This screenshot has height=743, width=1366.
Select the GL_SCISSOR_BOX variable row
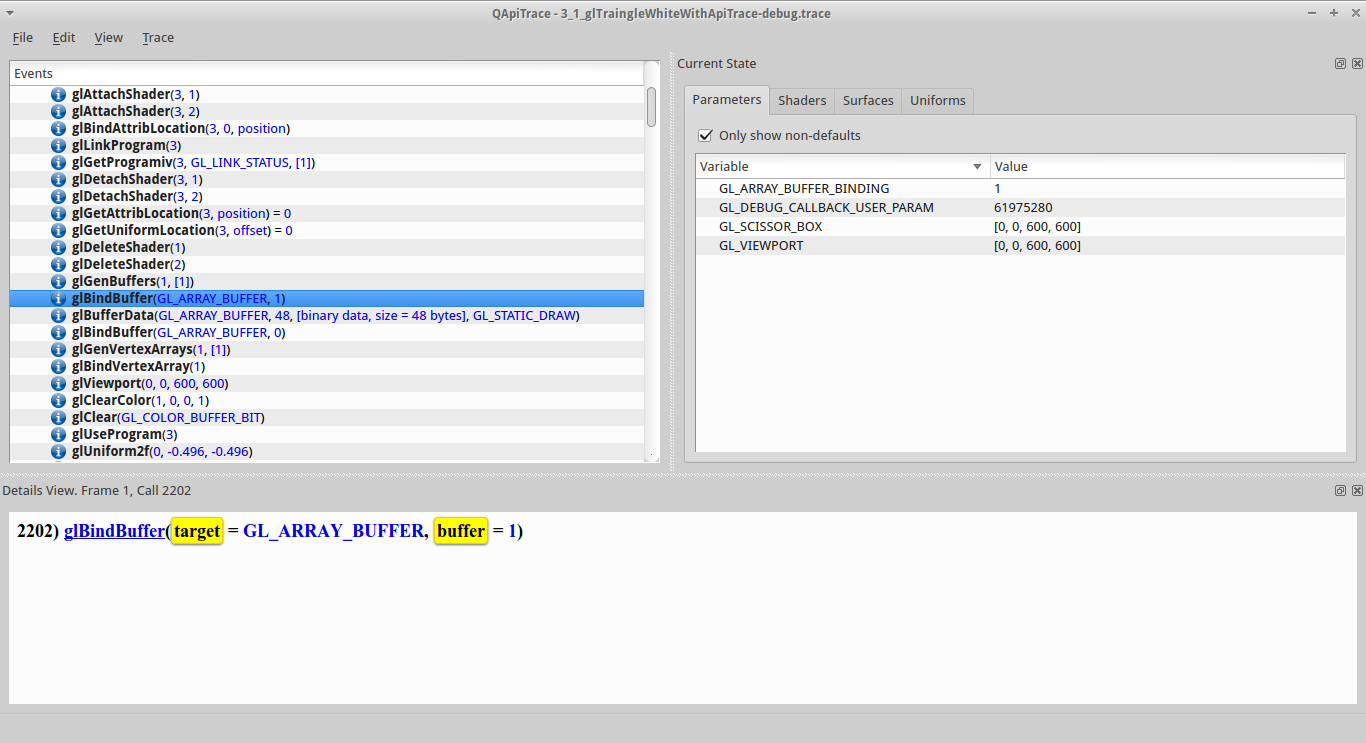point(1020,226)
